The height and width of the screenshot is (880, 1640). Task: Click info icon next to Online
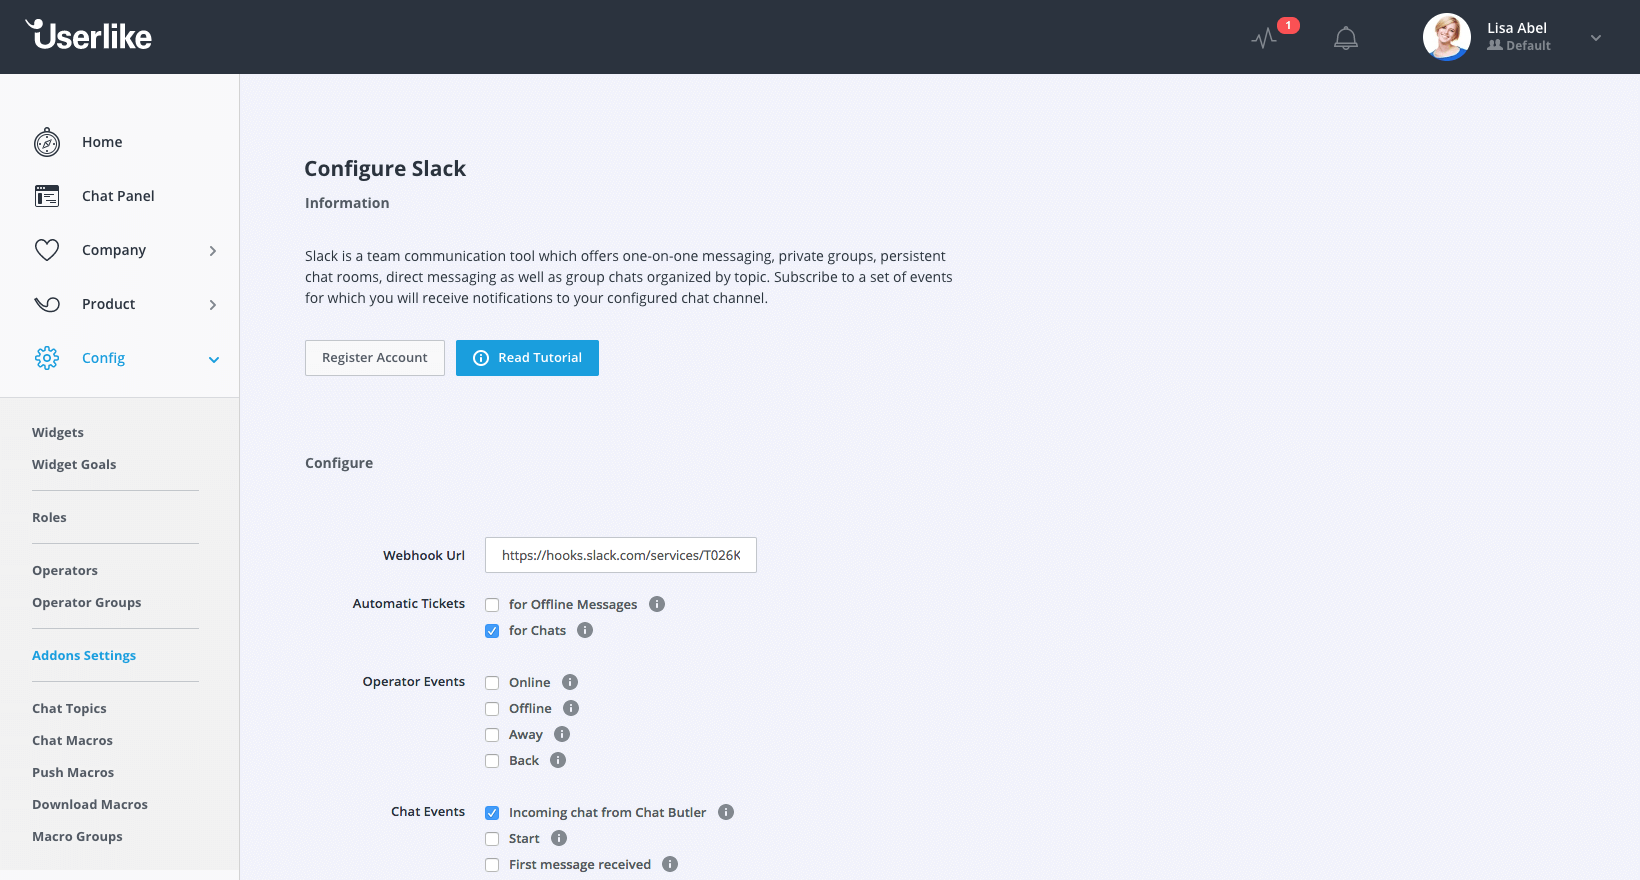click(x=570, y=682)
